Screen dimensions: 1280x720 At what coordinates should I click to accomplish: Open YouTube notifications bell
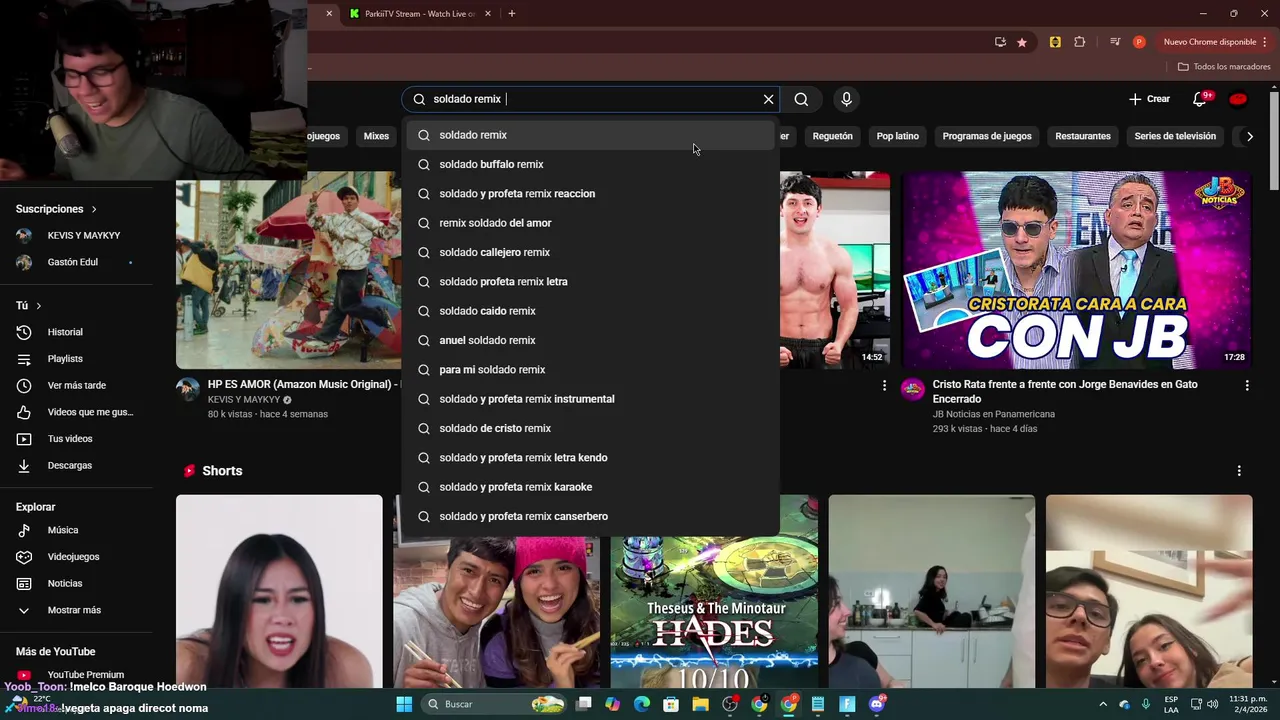[x=1201, y=99]
